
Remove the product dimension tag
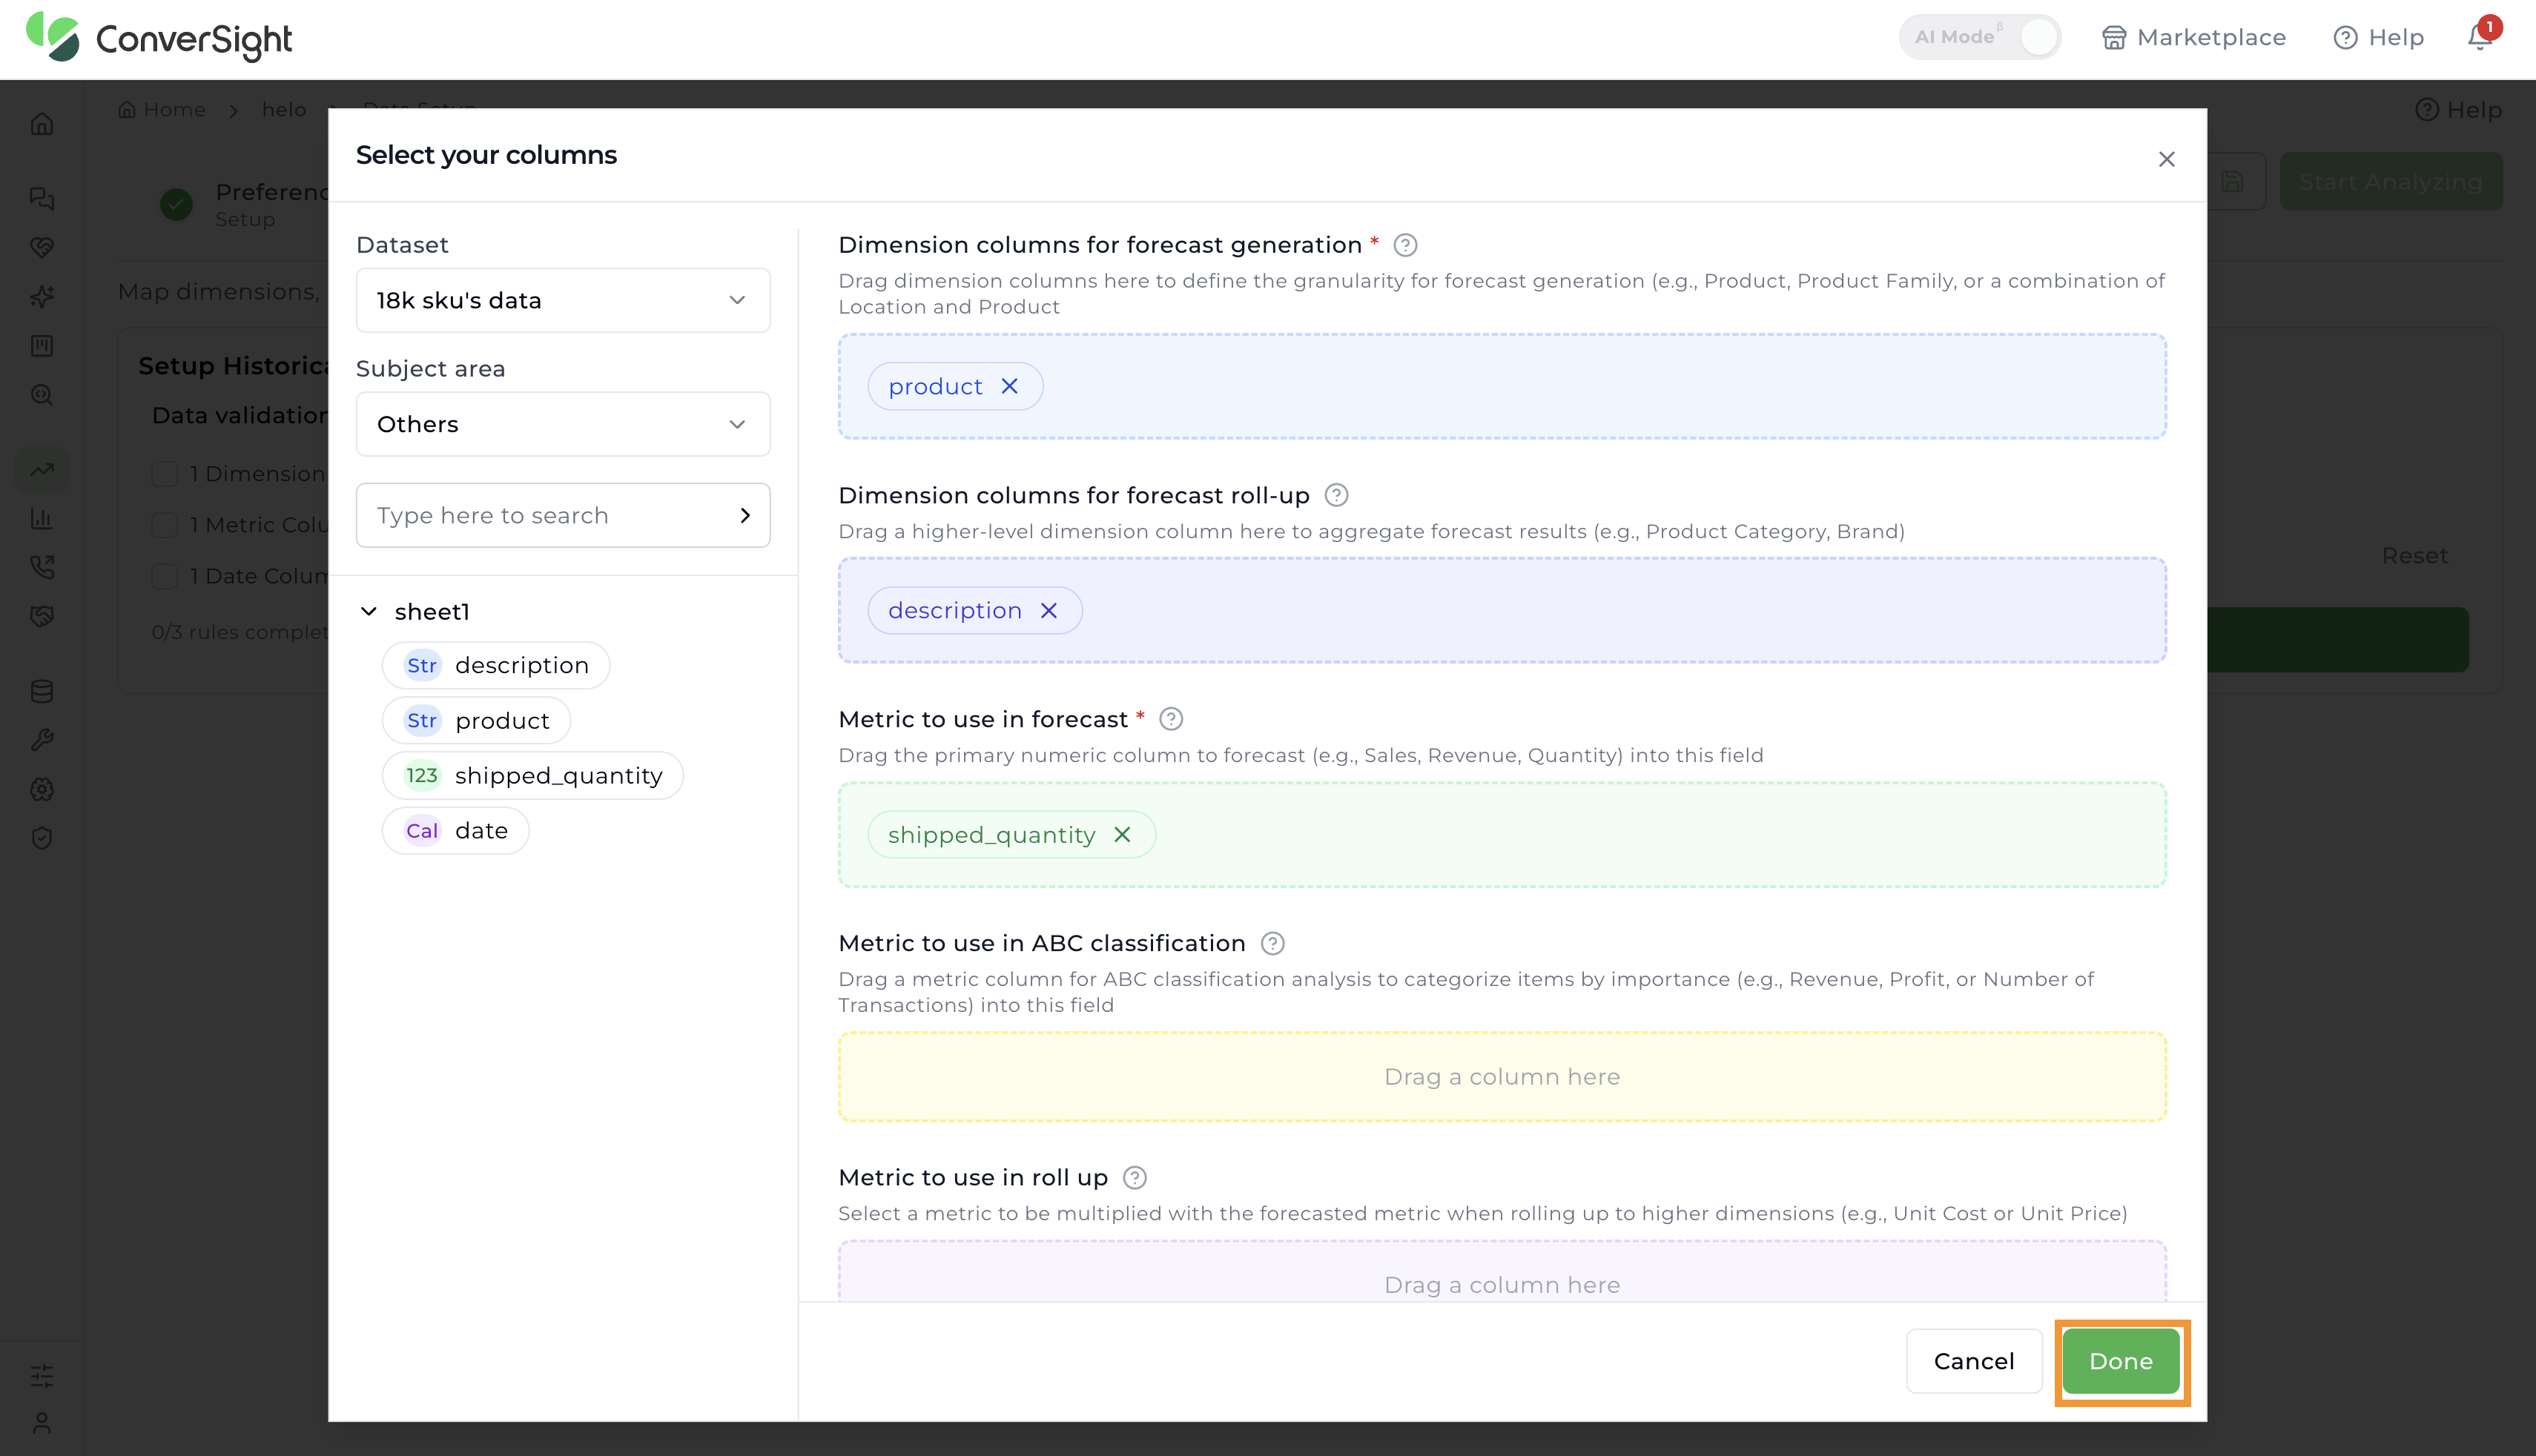pos(1010,386)
